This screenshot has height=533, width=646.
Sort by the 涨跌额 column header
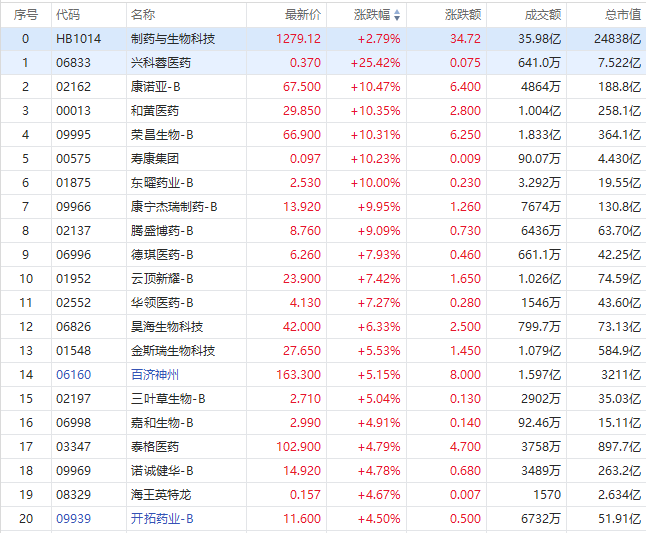point(463,15)
